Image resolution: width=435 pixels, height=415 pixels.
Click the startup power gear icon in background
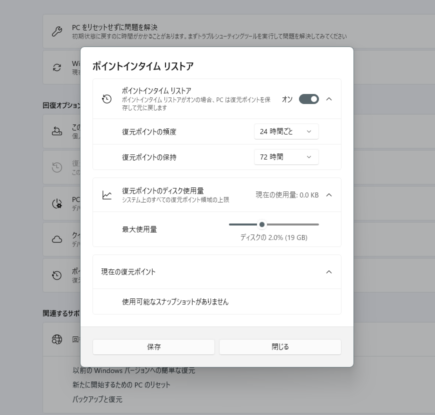point(57,203)
